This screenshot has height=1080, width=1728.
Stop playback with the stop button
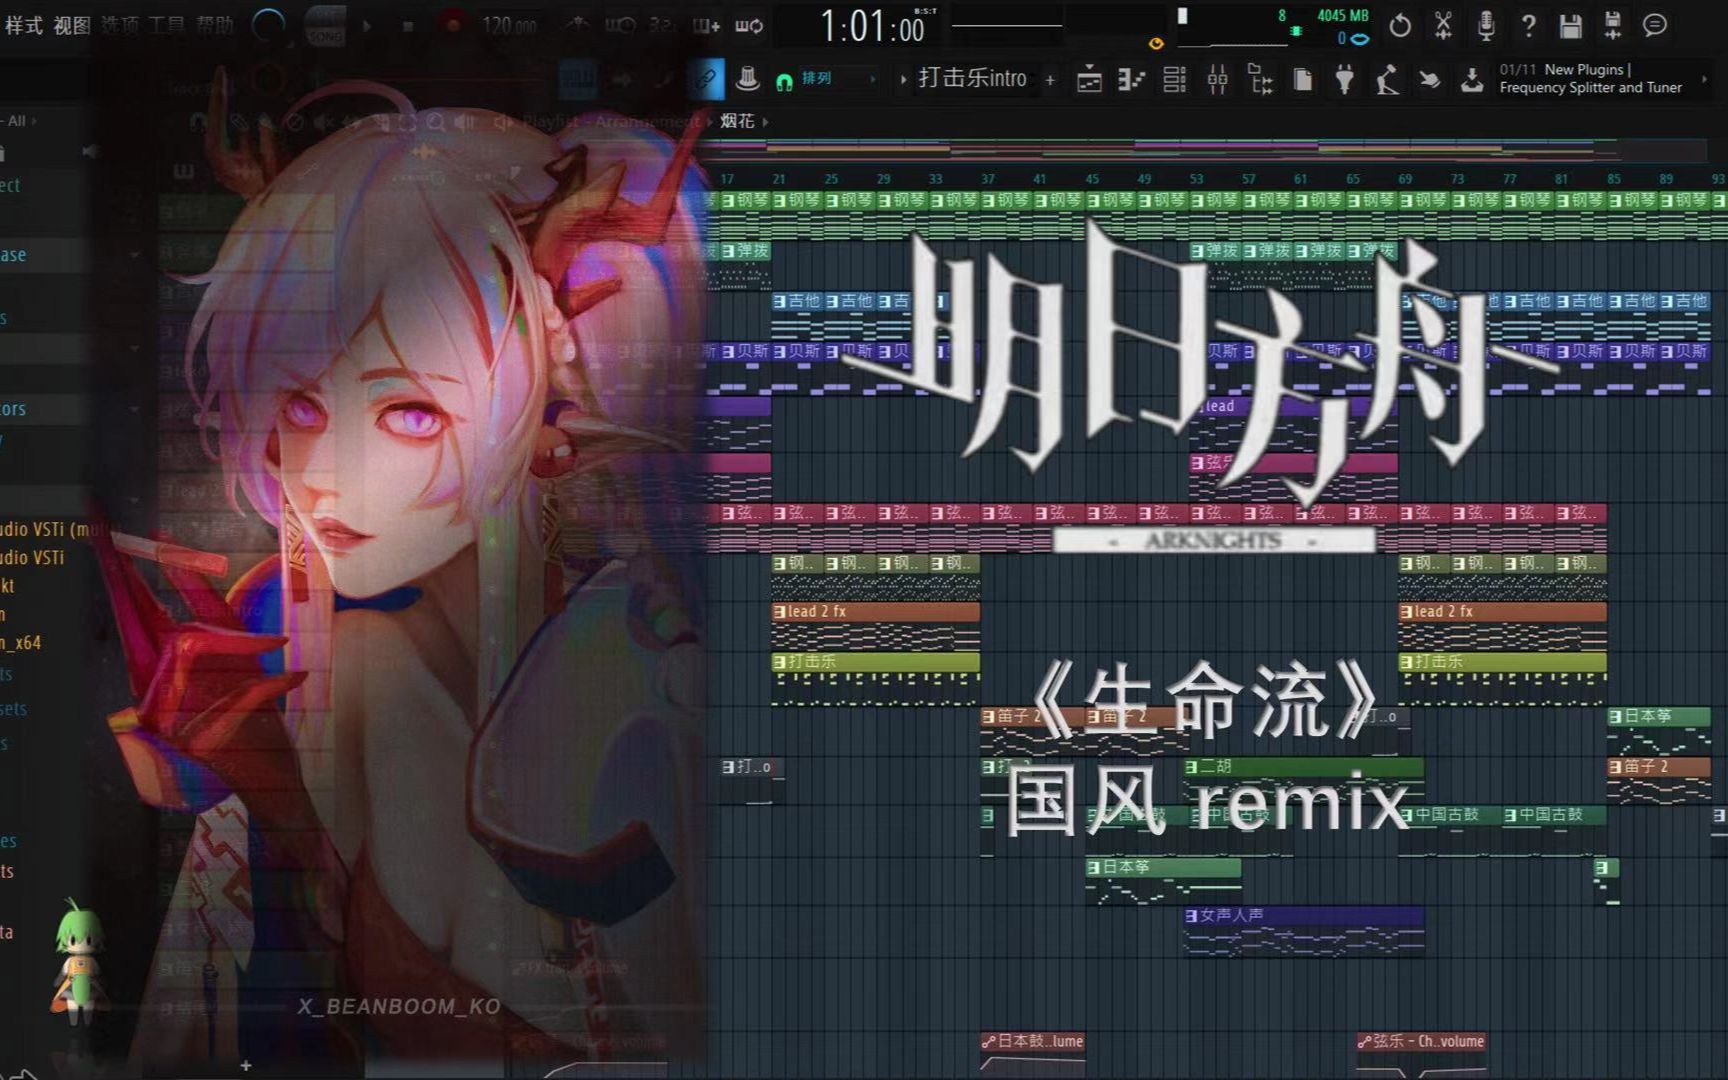pyautogui.click(x=408, y=27)
